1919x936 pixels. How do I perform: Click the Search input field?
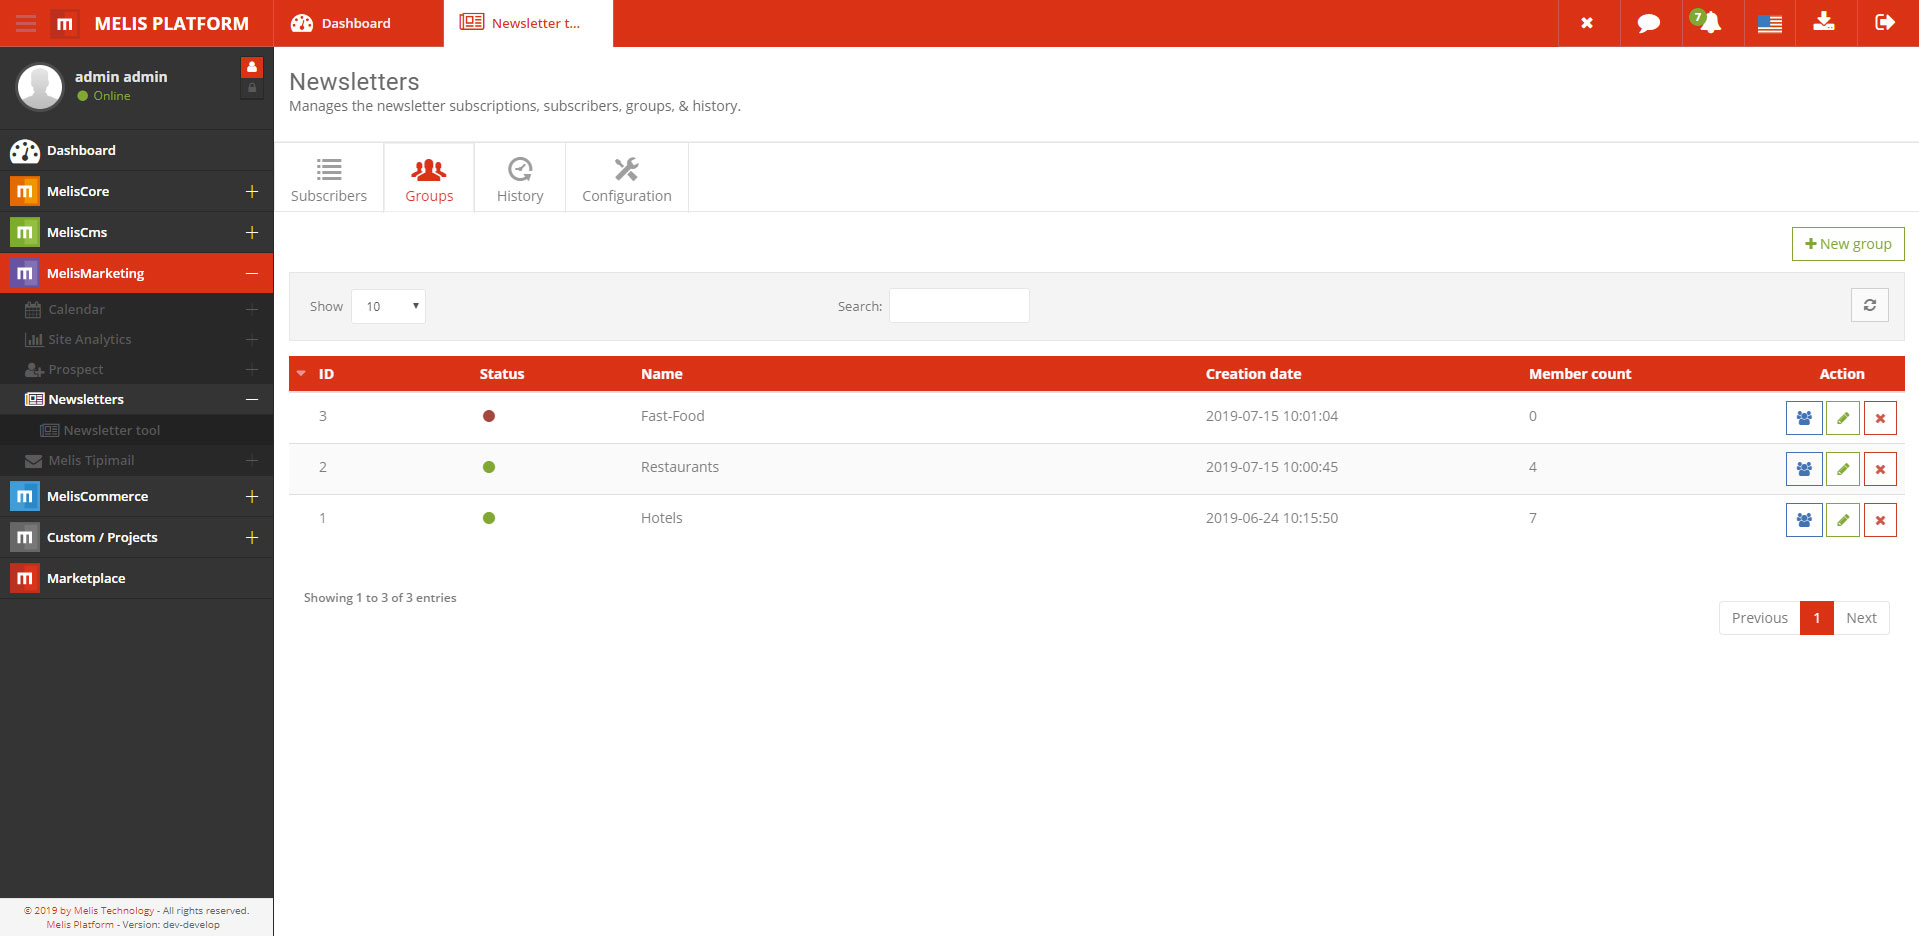point(958,306)
